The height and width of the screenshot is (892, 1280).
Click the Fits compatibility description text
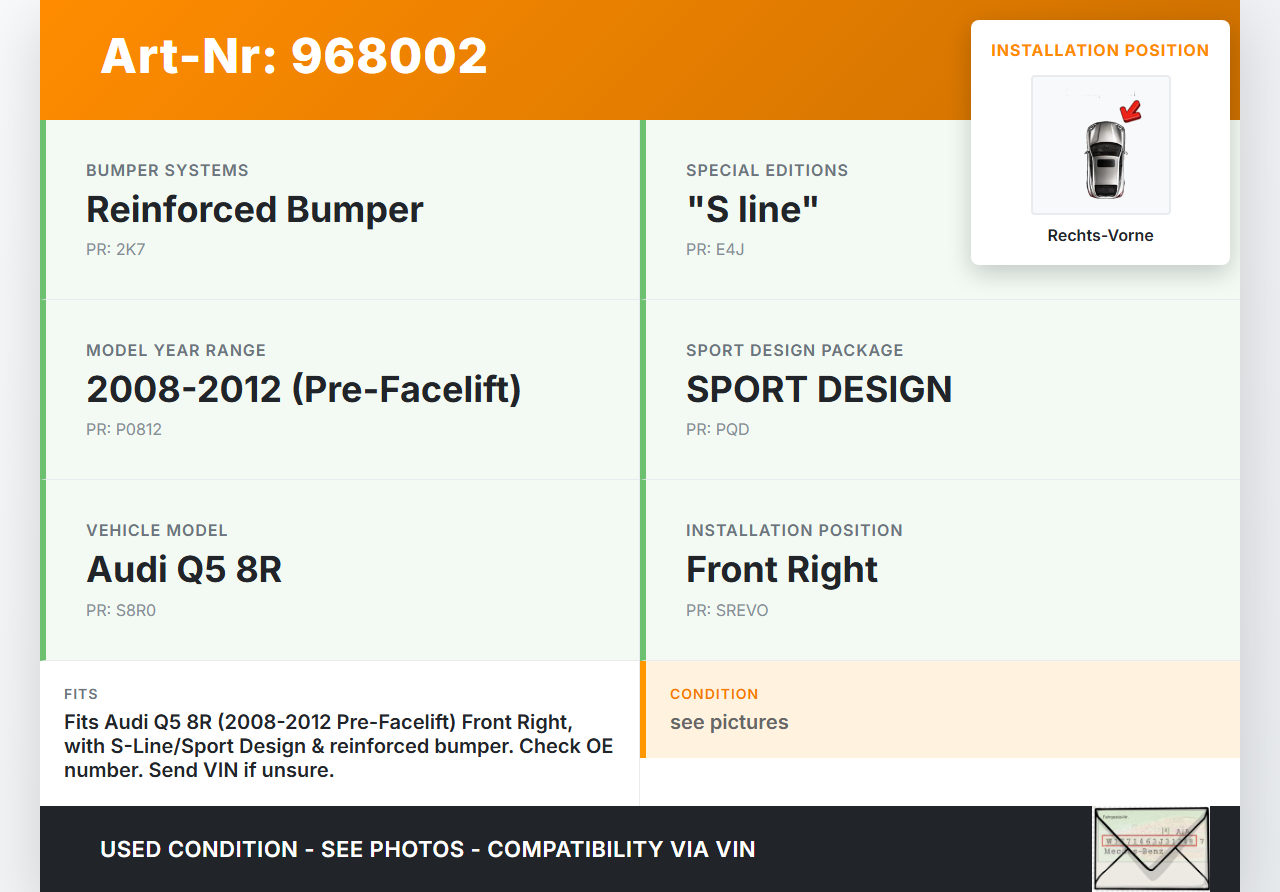(x=338, y=746)
